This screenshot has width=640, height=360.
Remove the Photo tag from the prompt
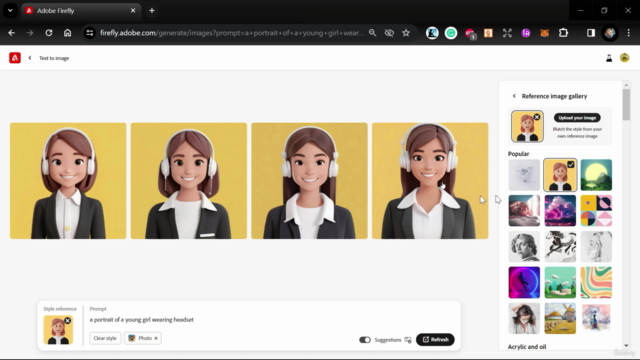(x=156, y=338)
